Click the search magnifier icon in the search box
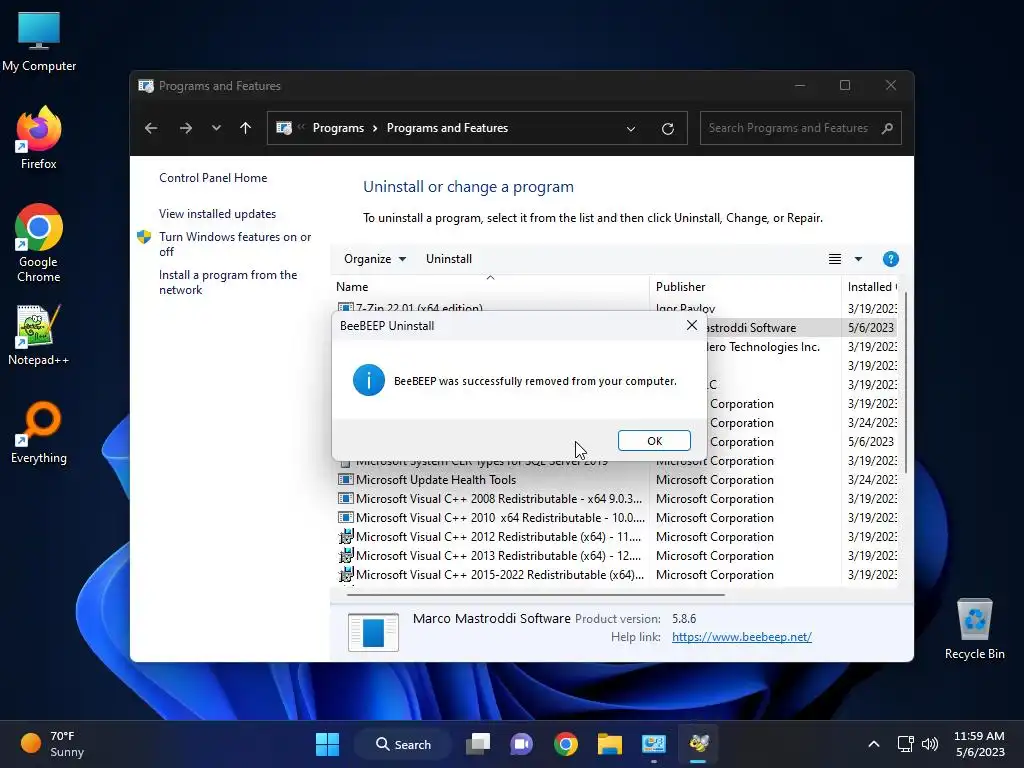The width and height of the screenshot is (1024, 768). pos(887,128)
